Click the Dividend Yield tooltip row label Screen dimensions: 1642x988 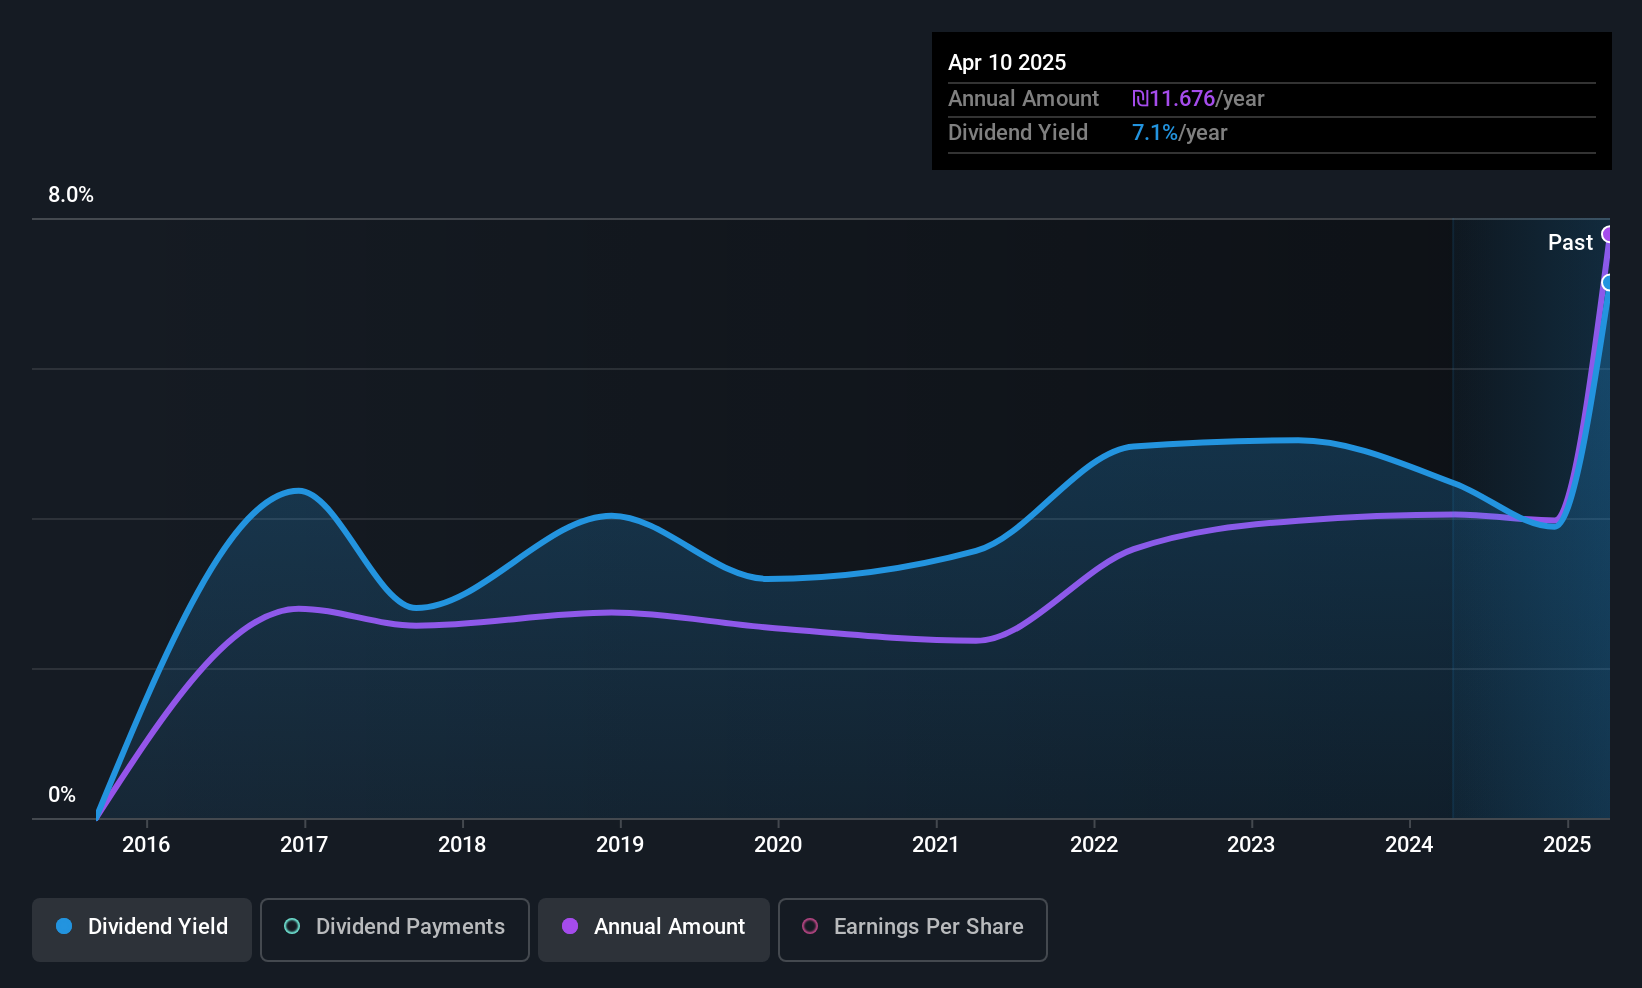click(1018, 133)
